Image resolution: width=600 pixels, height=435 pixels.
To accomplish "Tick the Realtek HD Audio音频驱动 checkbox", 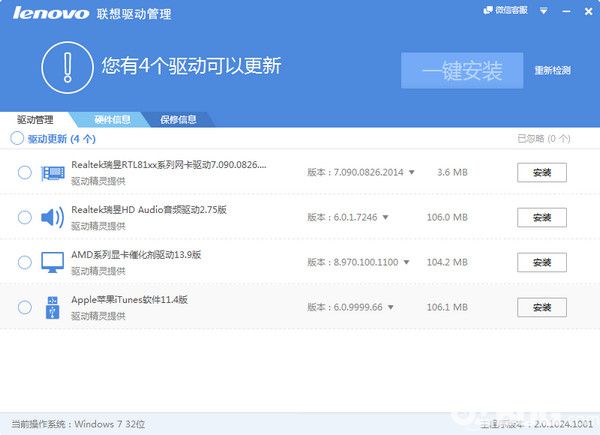I will coord(25,217).
